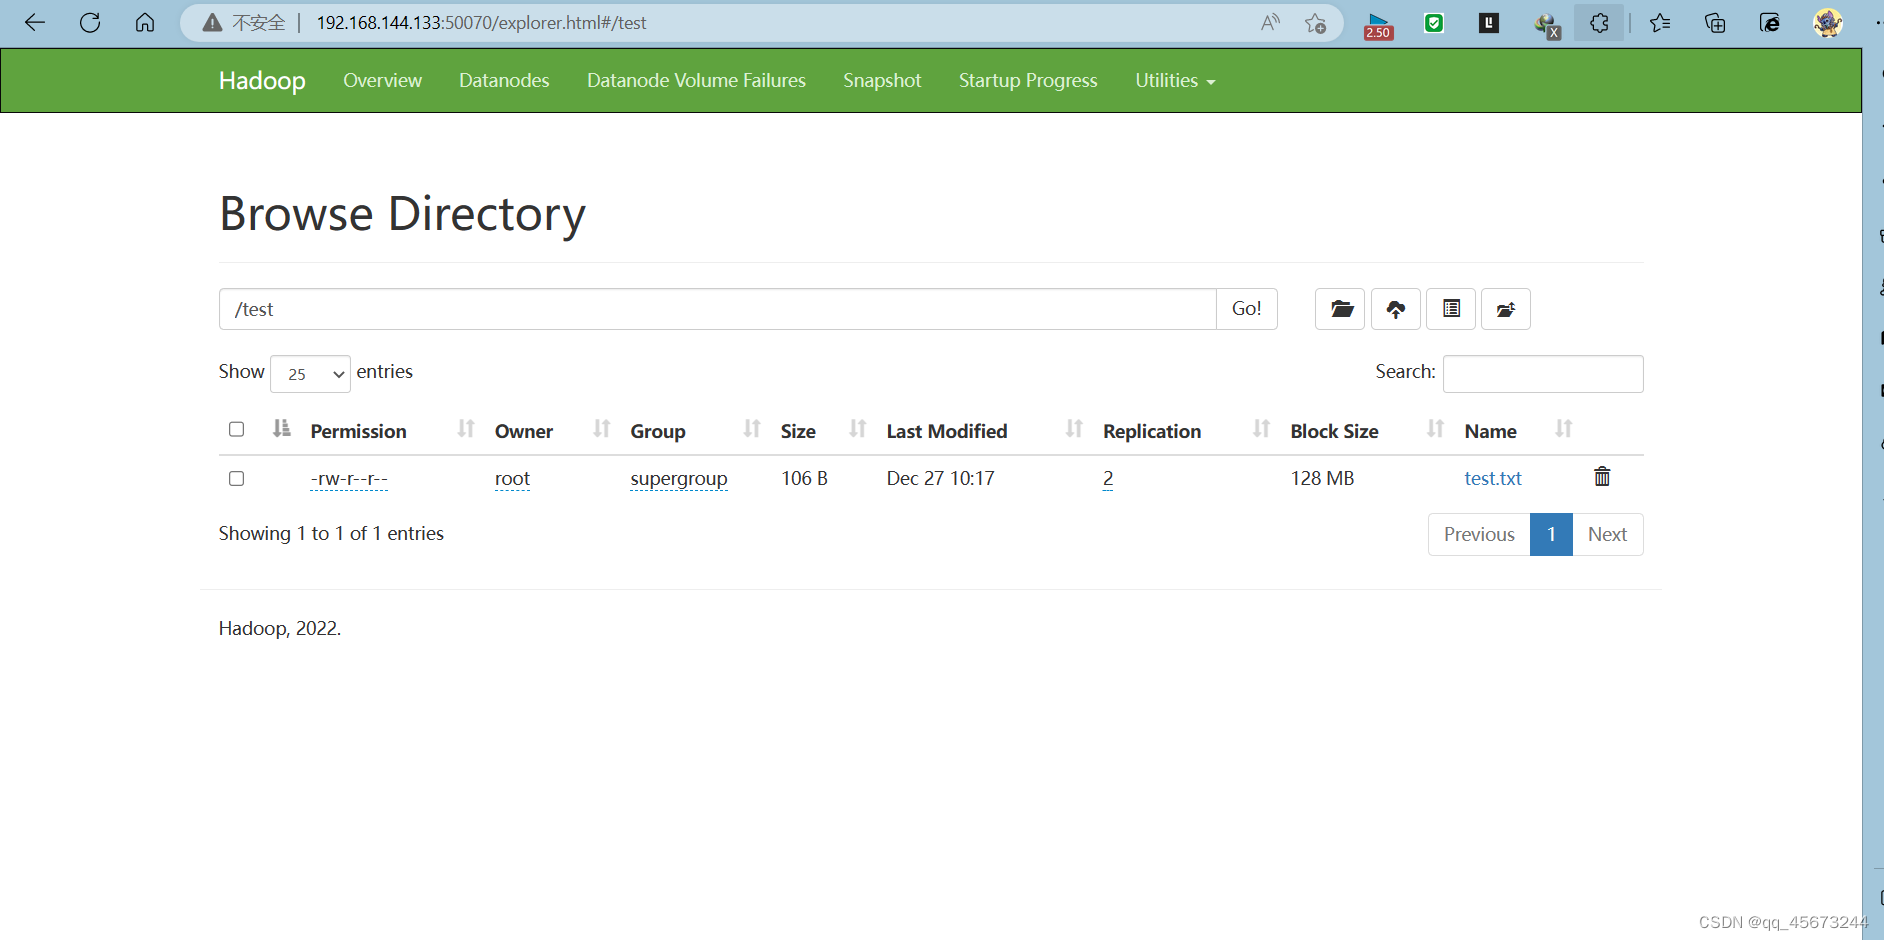Open the Datanodes tab
The height and width of the screenshot is (940, 1884).
[x=504, y=80]
